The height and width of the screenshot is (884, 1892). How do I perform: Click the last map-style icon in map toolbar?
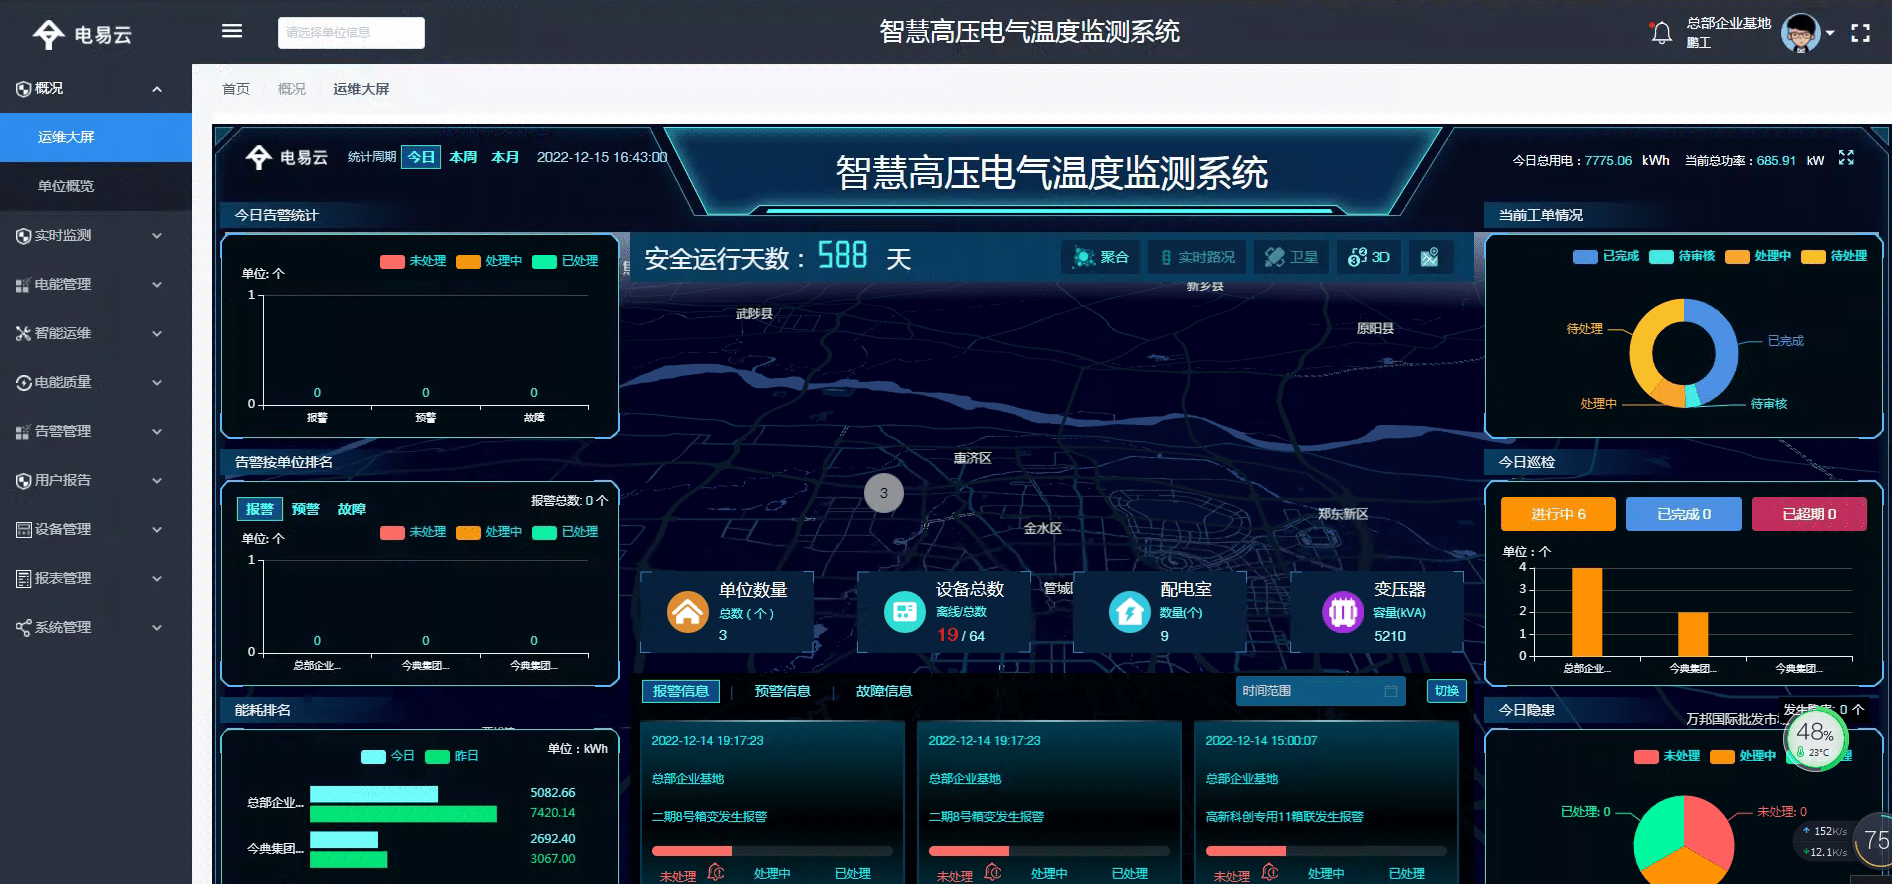tap(1429, 257)
